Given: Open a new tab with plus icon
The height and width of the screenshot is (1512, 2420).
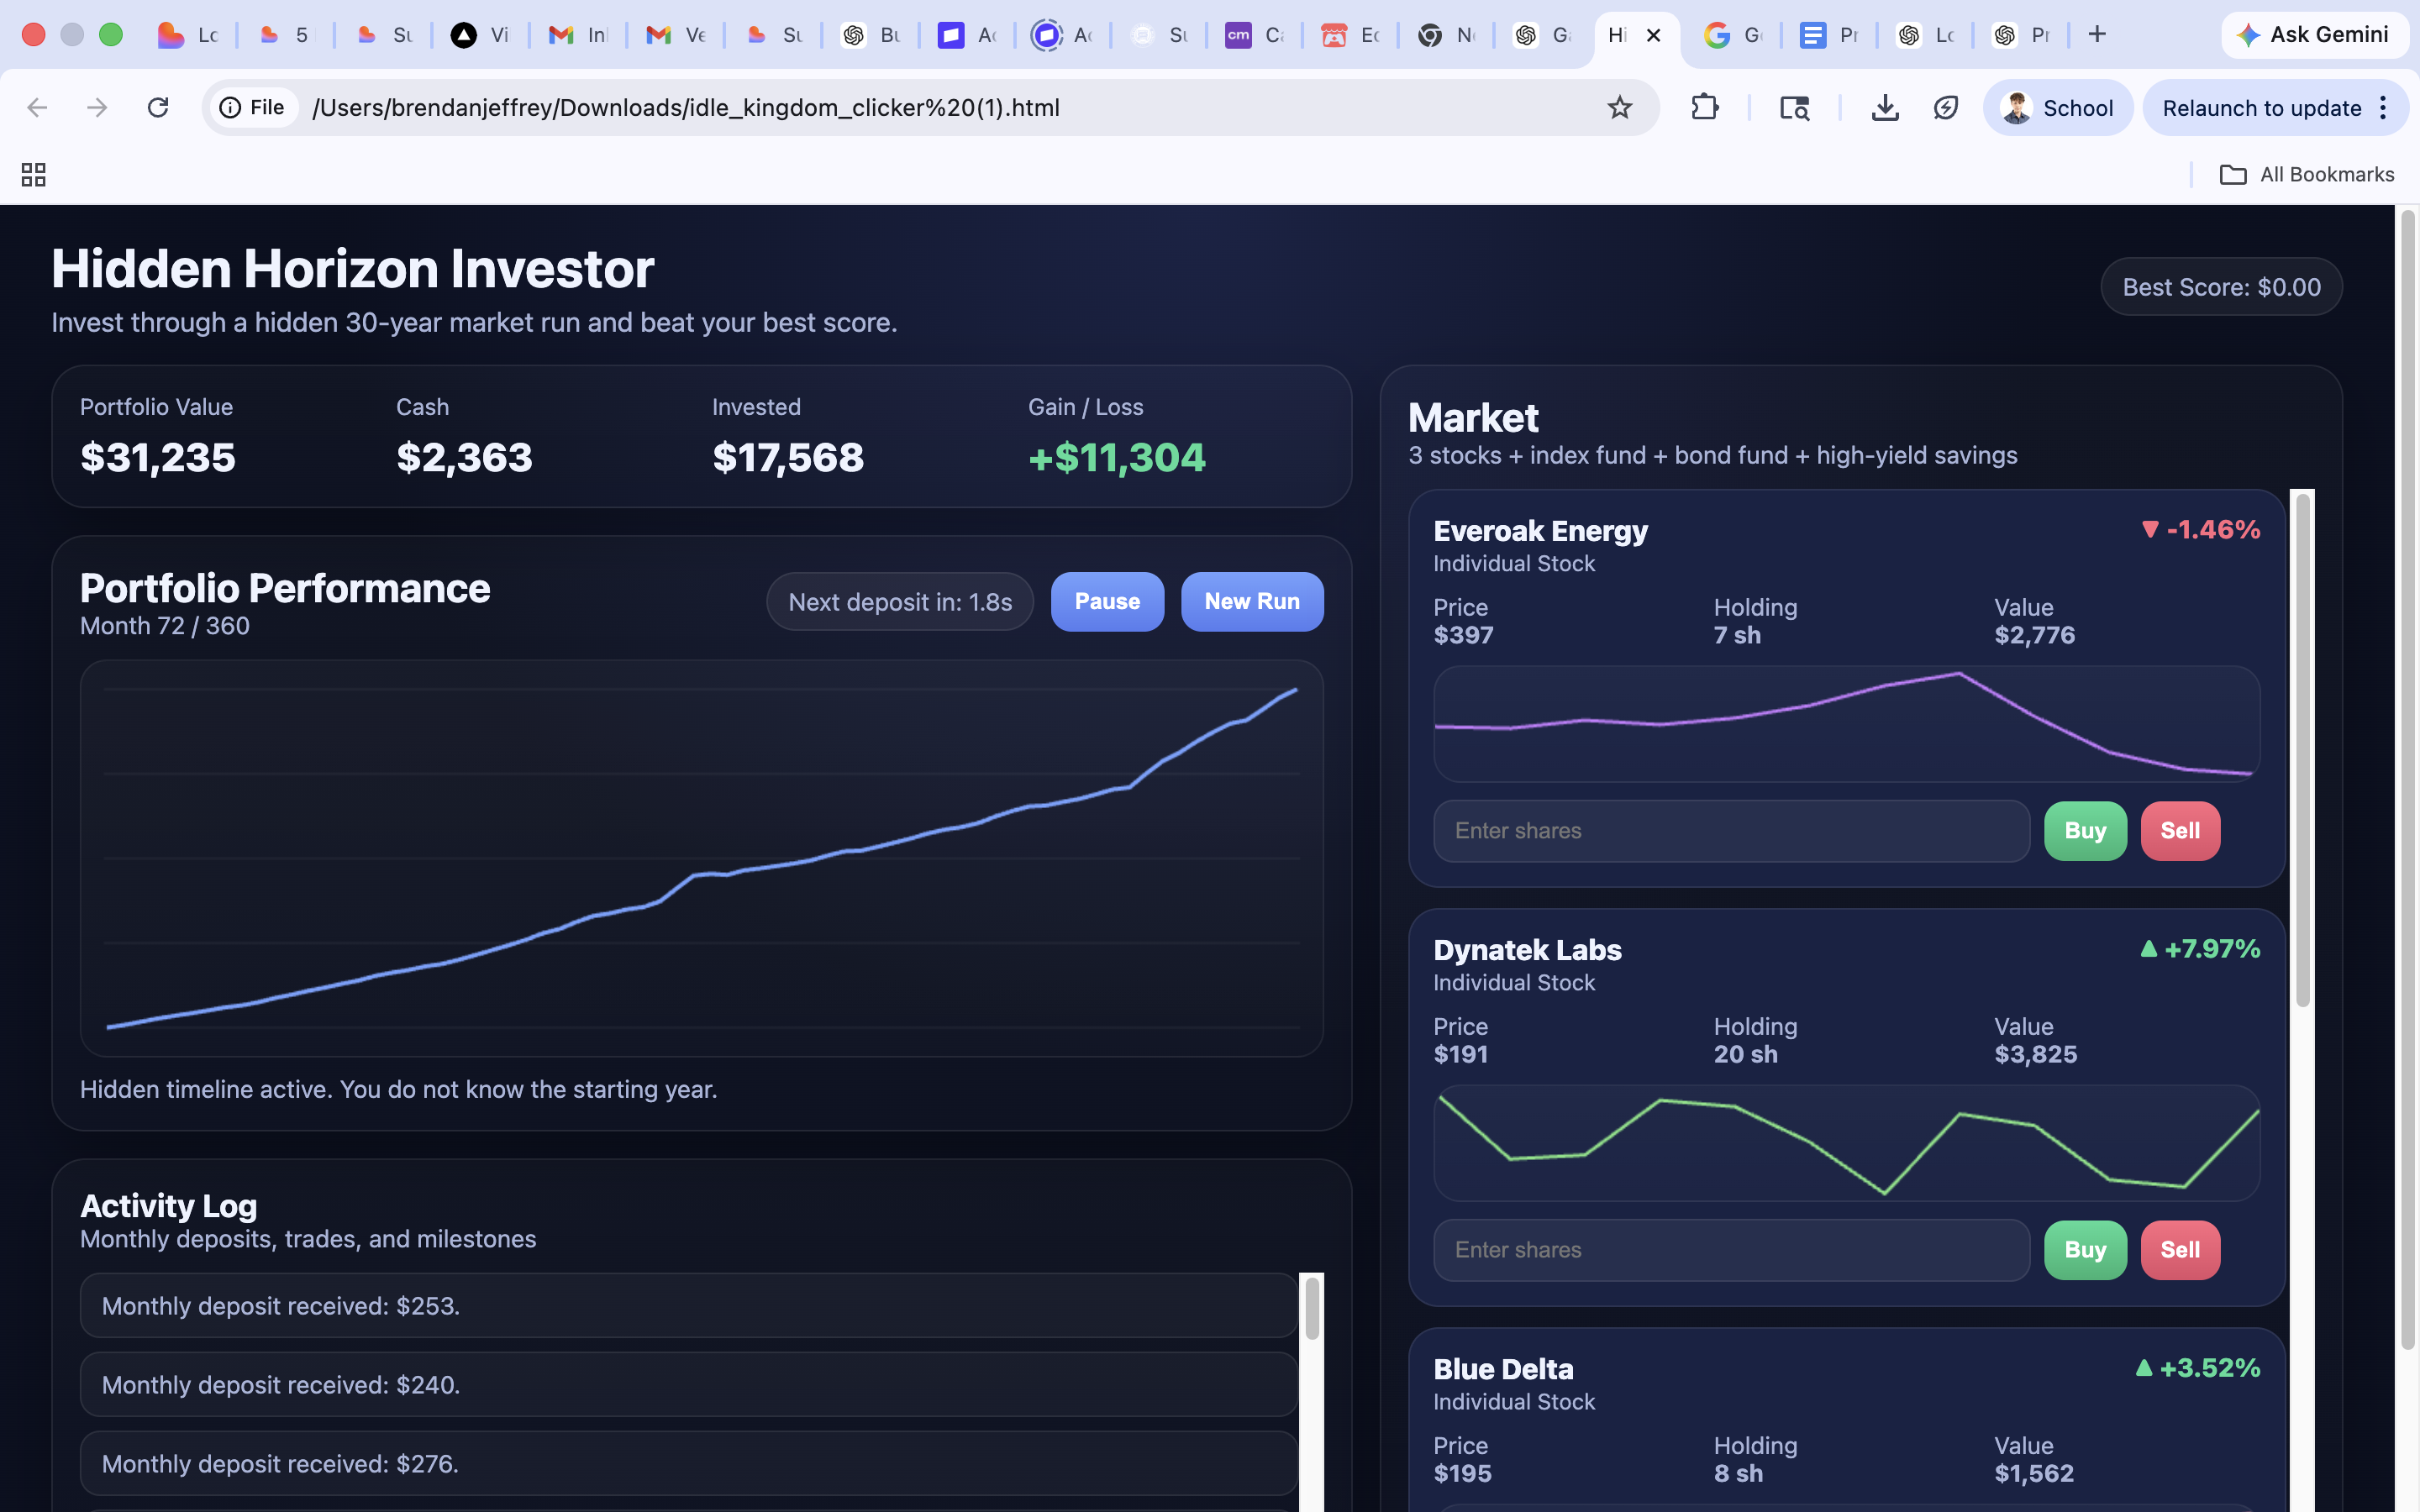Looking at the screenshot, I should click(x=2097, y=34).
